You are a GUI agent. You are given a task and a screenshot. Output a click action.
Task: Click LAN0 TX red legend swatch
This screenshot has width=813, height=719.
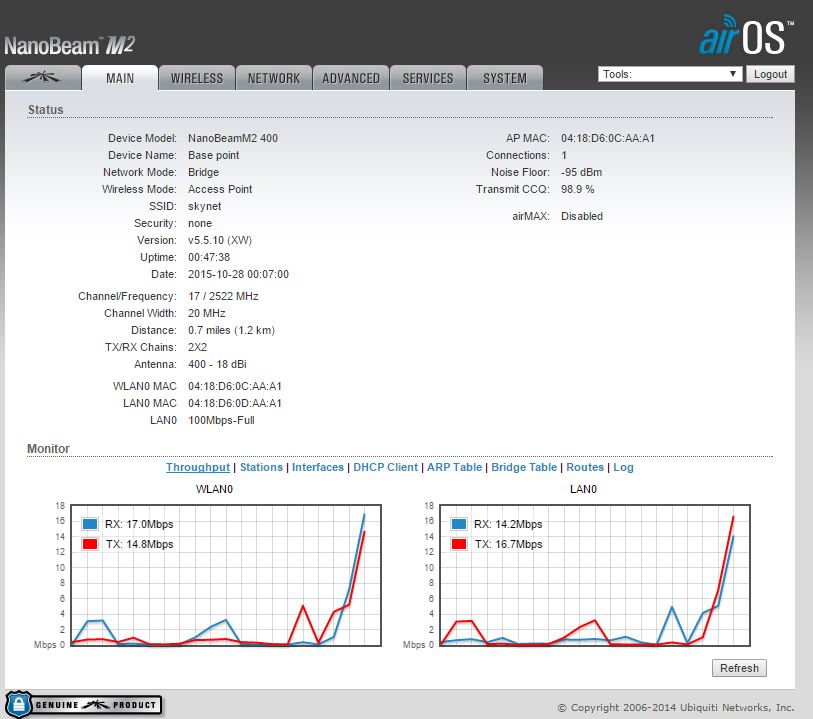459,544
